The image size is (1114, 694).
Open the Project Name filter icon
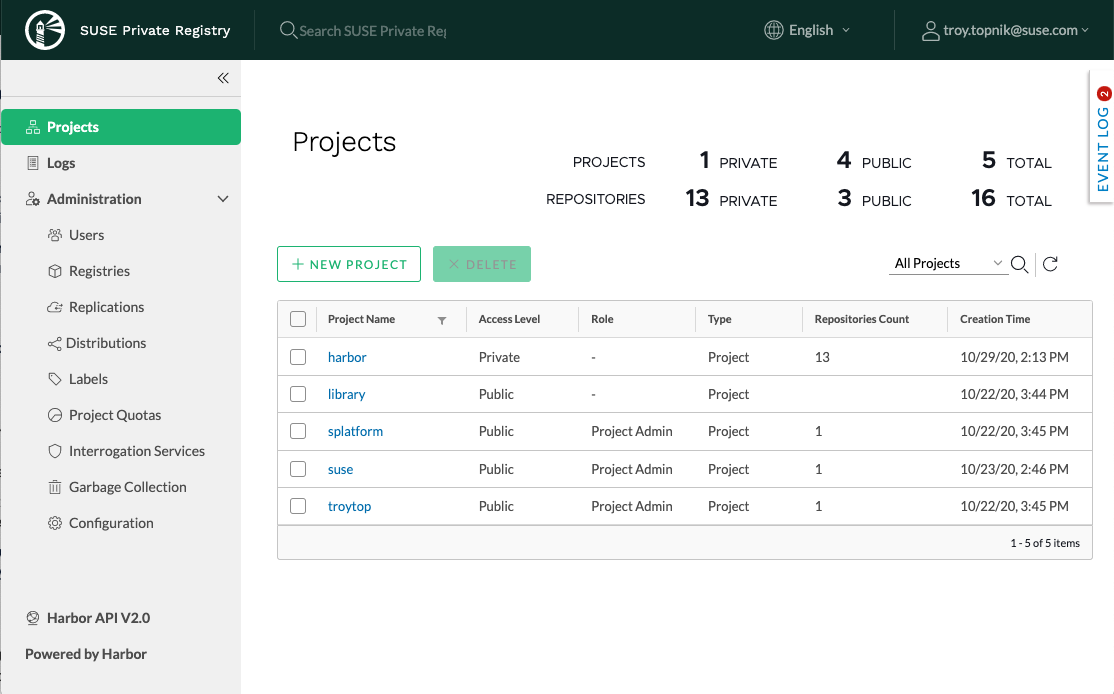coord(442,320)
